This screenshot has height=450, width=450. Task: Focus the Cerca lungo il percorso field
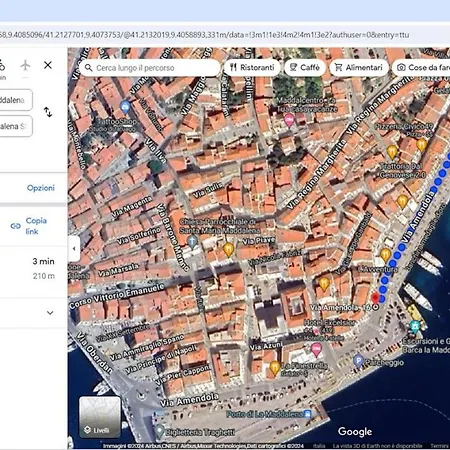click(x=150, y=68)
